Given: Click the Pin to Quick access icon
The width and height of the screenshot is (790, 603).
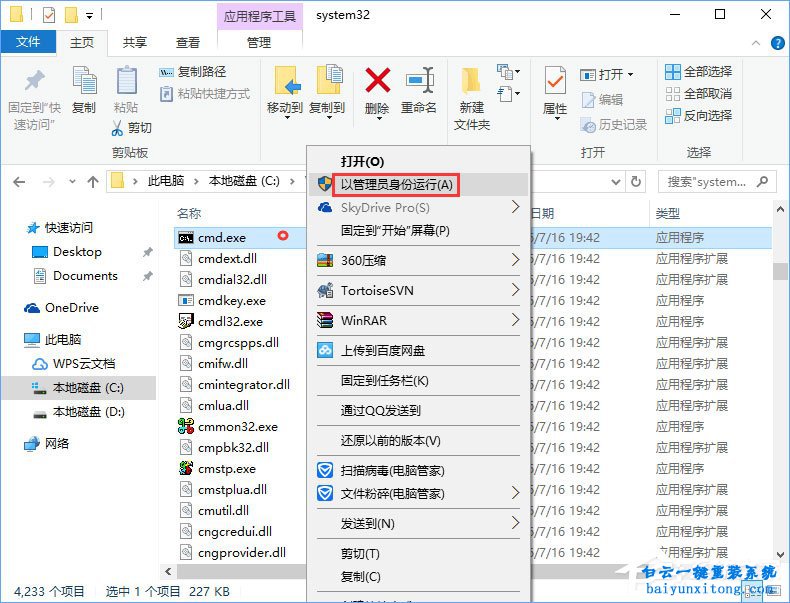Looking at the screenshot, I should (34, 83).
